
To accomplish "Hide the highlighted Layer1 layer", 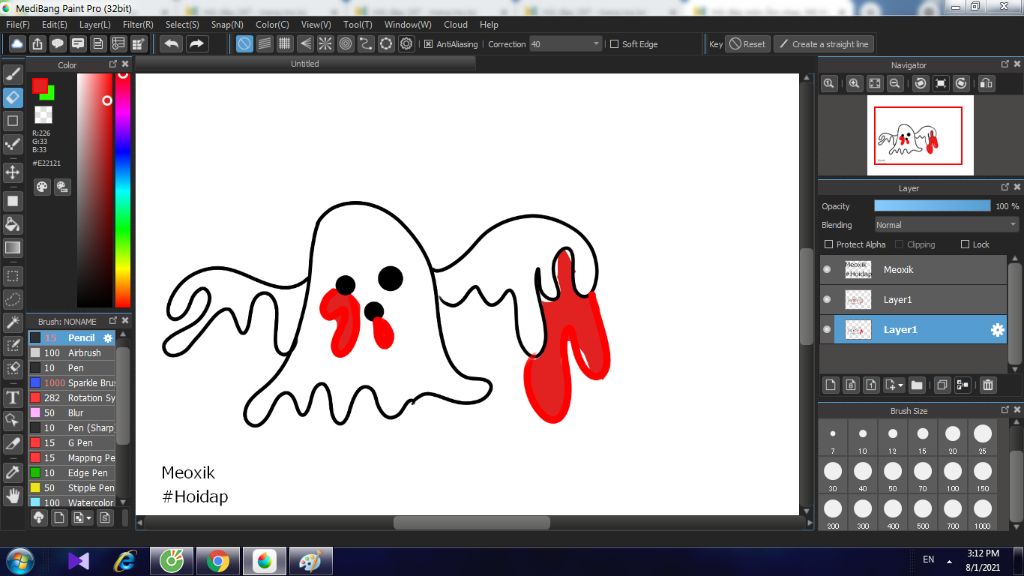I will [x=827, y=330].
